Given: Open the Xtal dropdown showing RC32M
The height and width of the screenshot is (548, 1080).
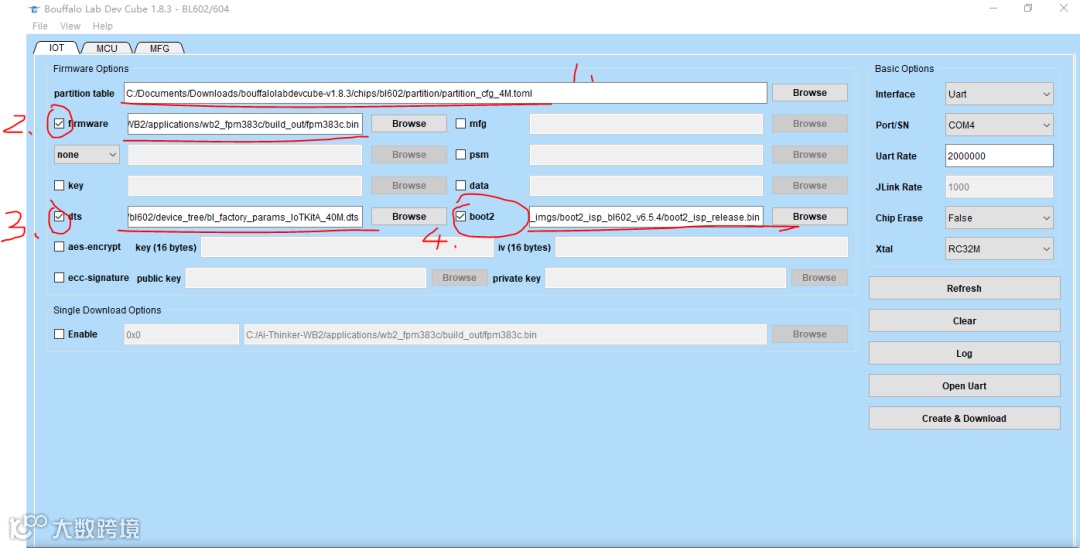Looking at the screenshot, I should tap(999, 249).
